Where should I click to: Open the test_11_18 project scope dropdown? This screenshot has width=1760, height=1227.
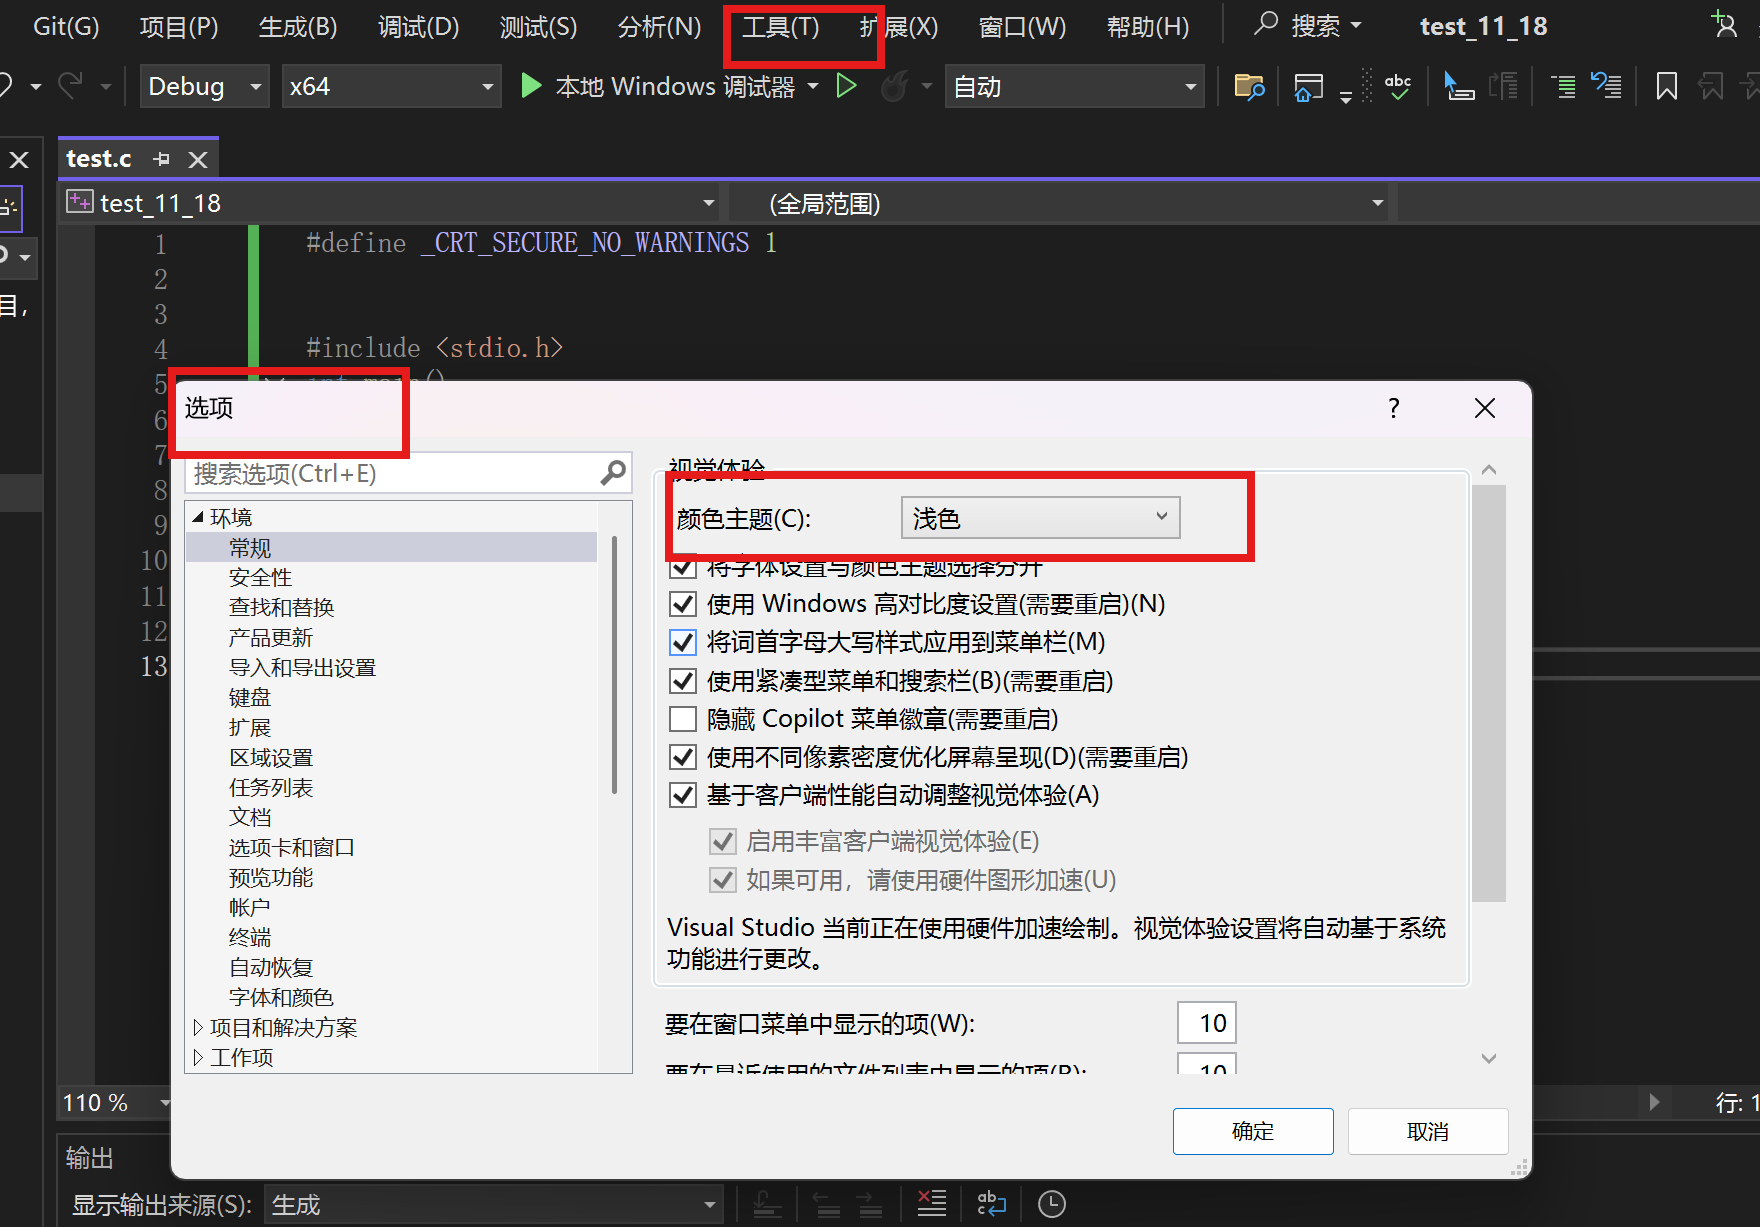pos(391,203)
